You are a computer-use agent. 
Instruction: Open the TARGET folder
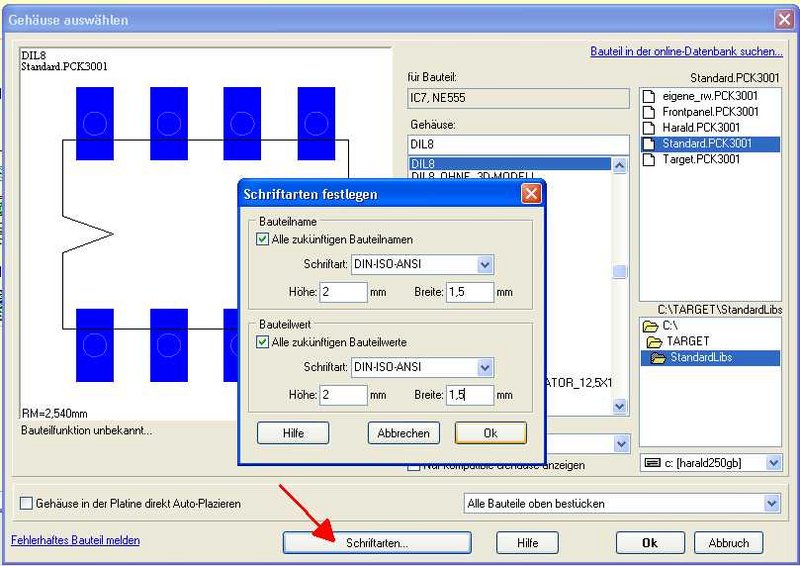(x=686, y=341)
